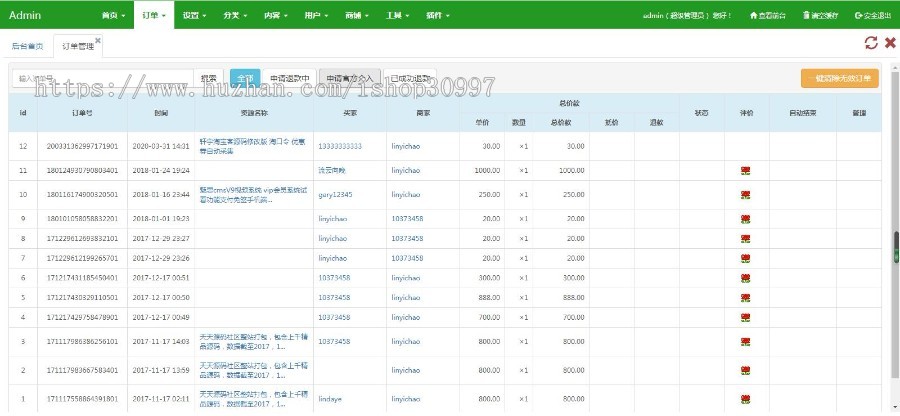Viewport: 900px width, 416px height.
Task: Click total price 888.00 in order 5
Action: (573, 298)
